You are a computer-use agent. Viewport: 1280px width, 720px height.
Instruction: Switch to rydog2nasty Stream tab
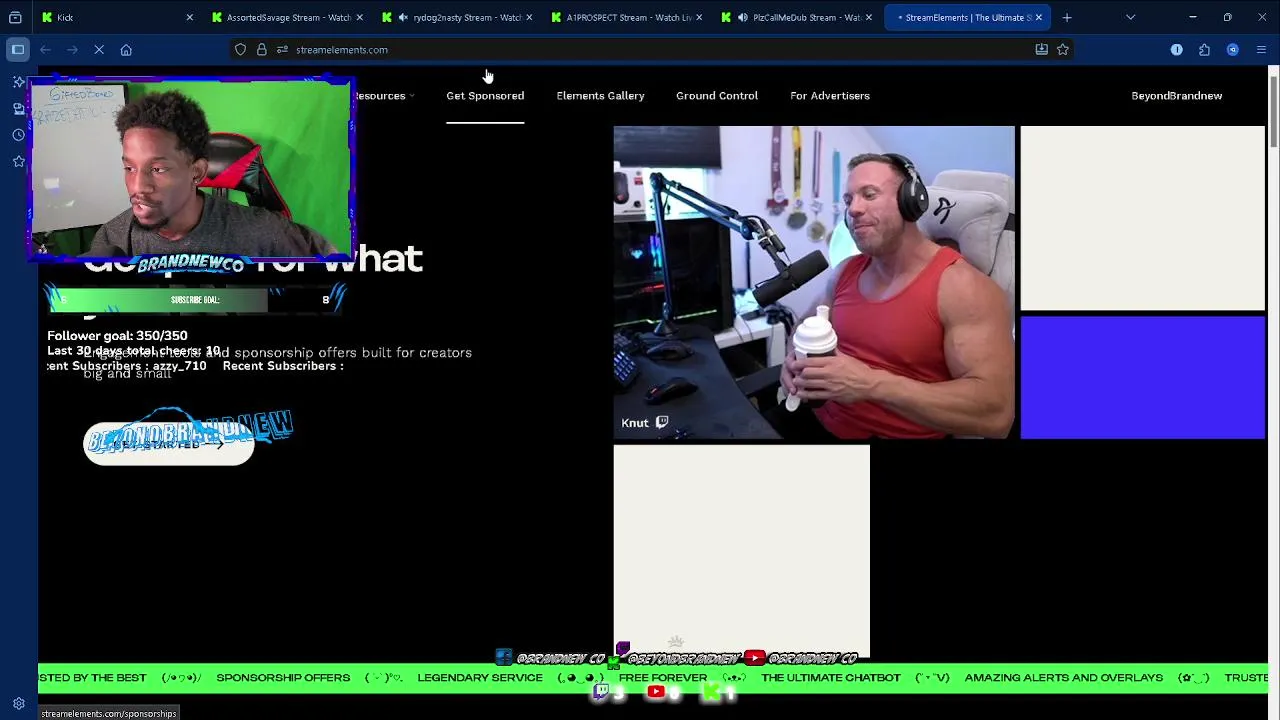(458, 17)
